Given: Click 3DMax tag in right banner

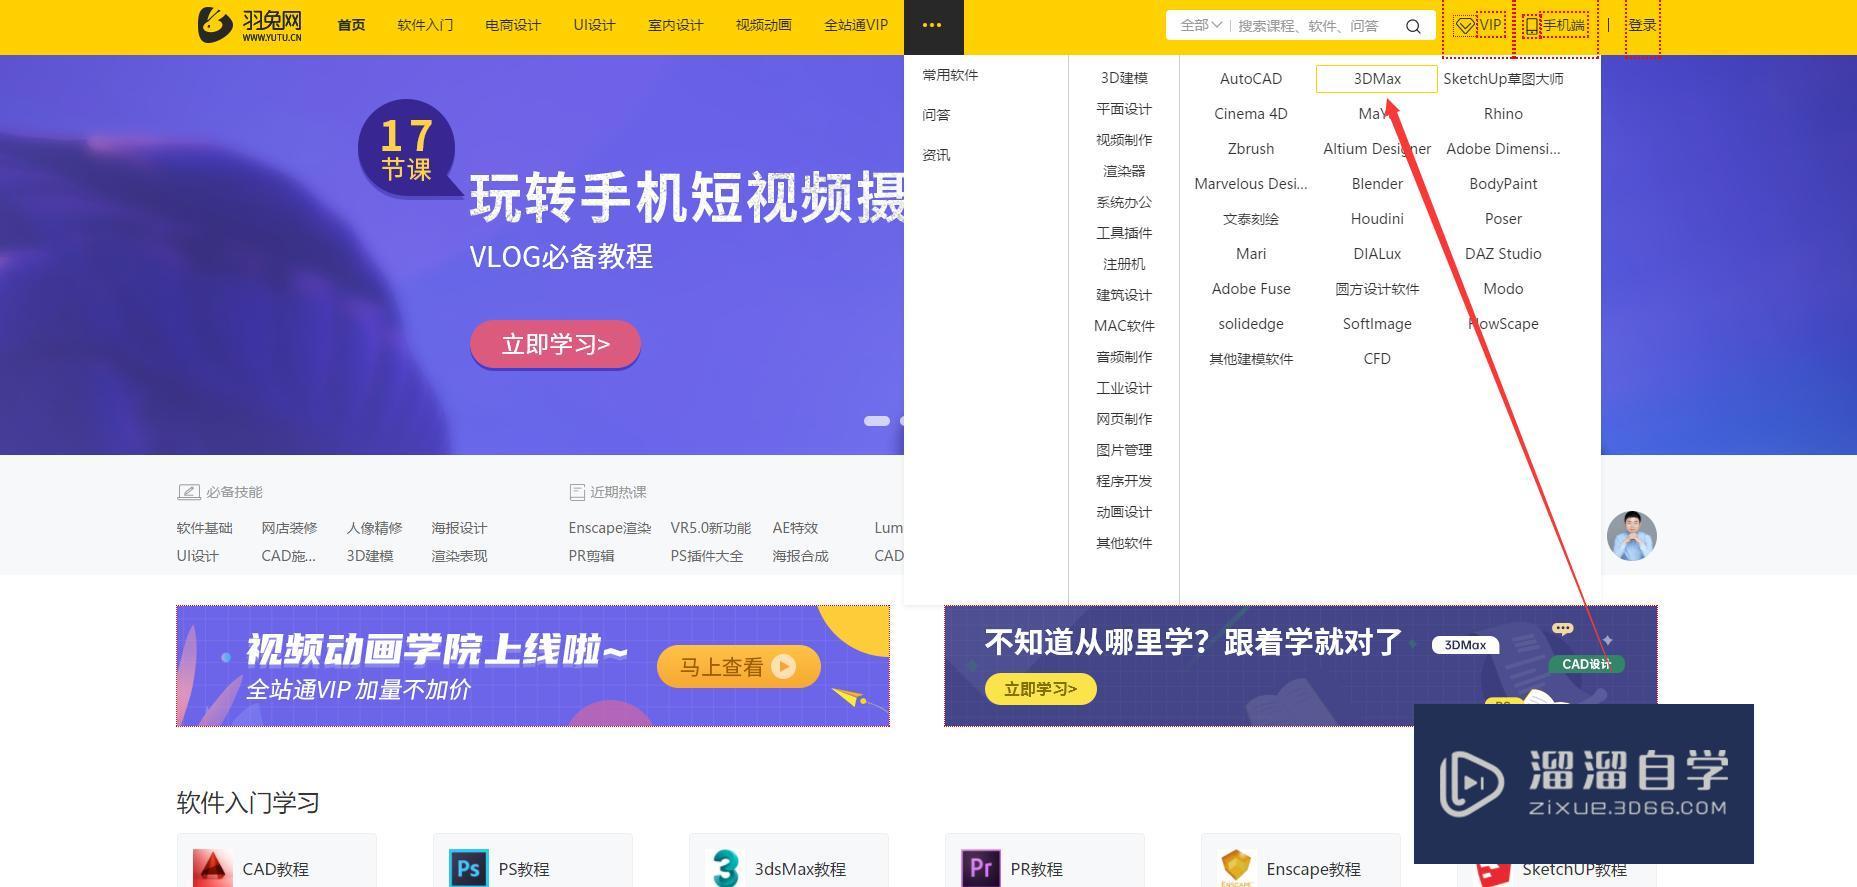Looking at the screenshot, I should click(x=1465, y=645).
